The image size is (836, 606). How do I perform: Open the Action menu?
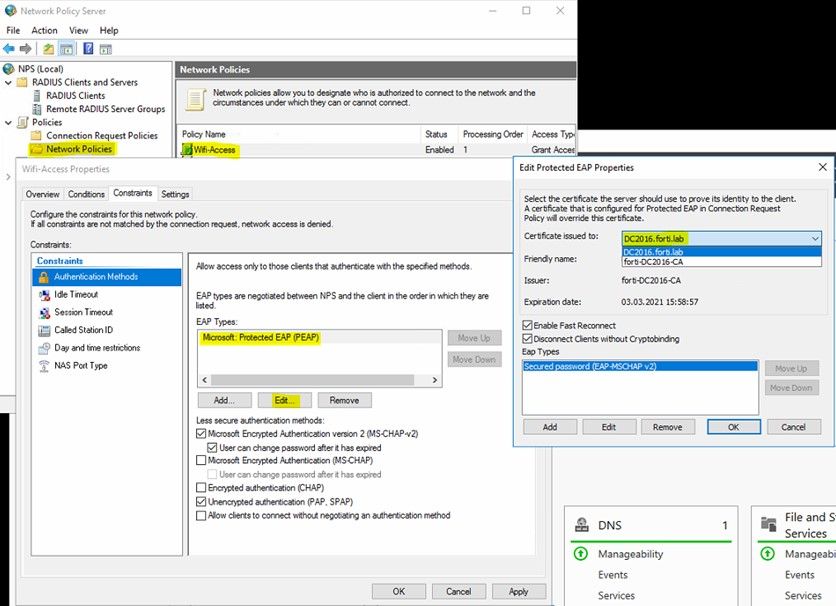[44, 30]
